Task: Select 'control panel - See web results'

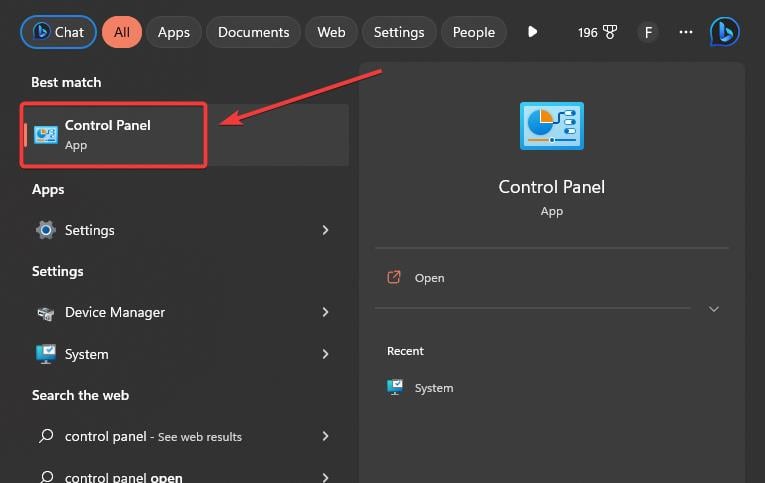Action: click(185, 436)
